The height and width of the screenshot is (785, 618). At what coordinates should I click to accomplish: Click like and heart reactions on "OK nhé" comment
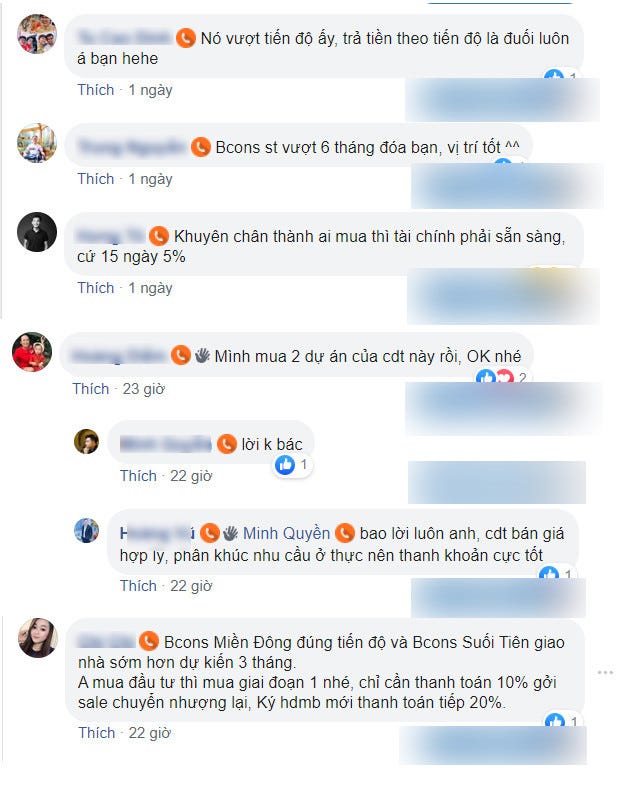tap(495, 376)
